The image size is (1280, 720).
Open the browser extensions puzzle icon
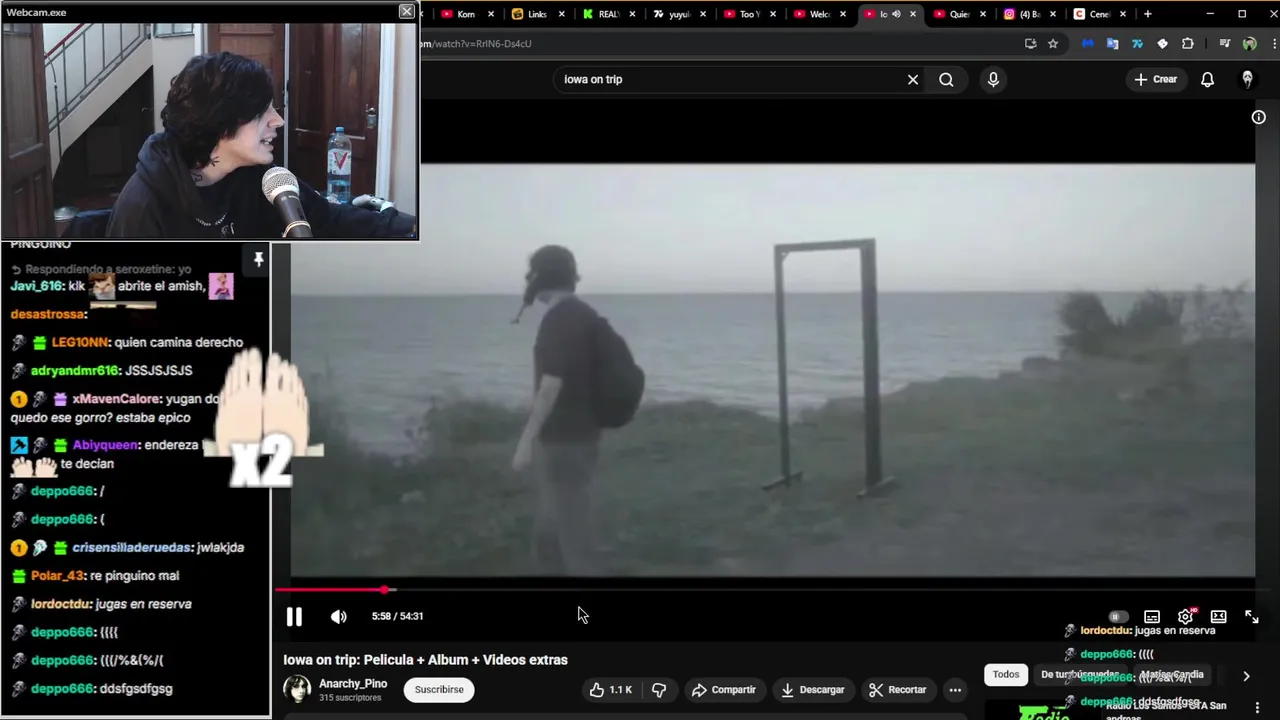(1188, 44)
